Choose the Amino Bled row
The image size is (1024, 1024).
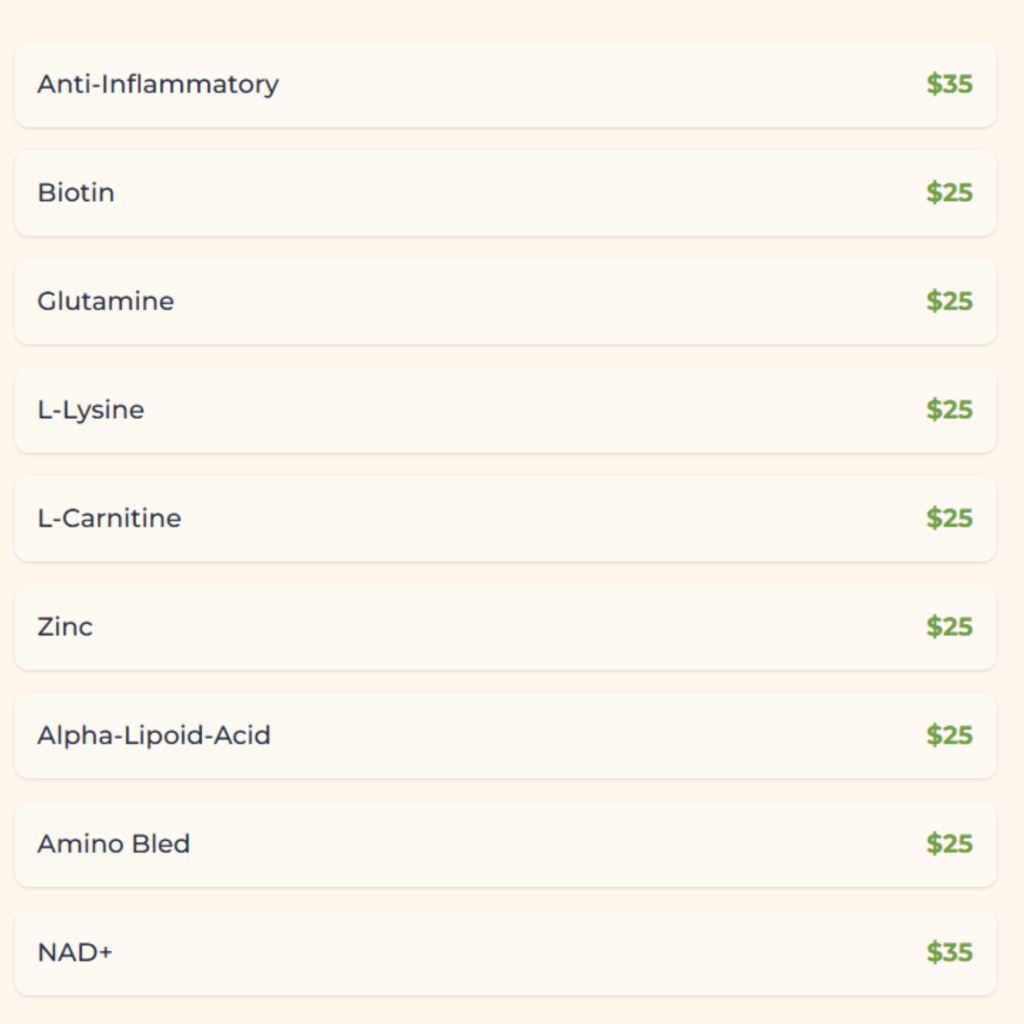505,844
